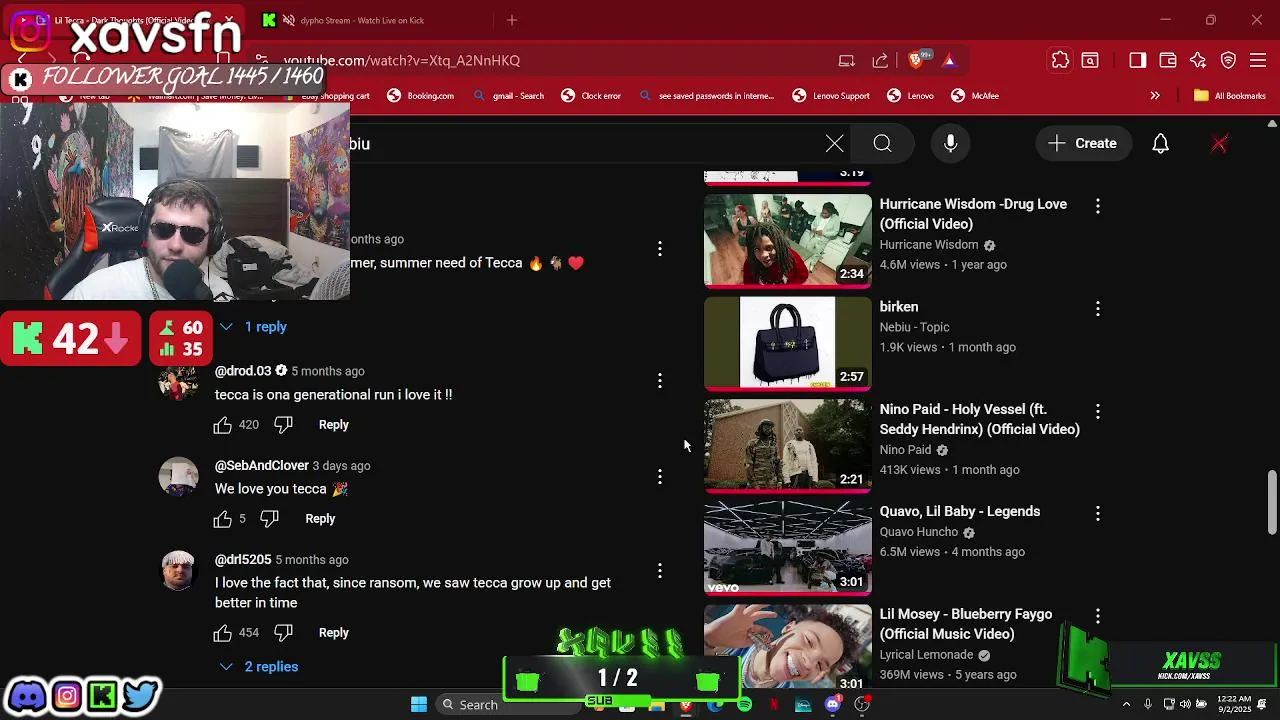Viewport: 1280px width, 720px height.
Task: Show hidden system tray icons
Action: click(1126, 704)
